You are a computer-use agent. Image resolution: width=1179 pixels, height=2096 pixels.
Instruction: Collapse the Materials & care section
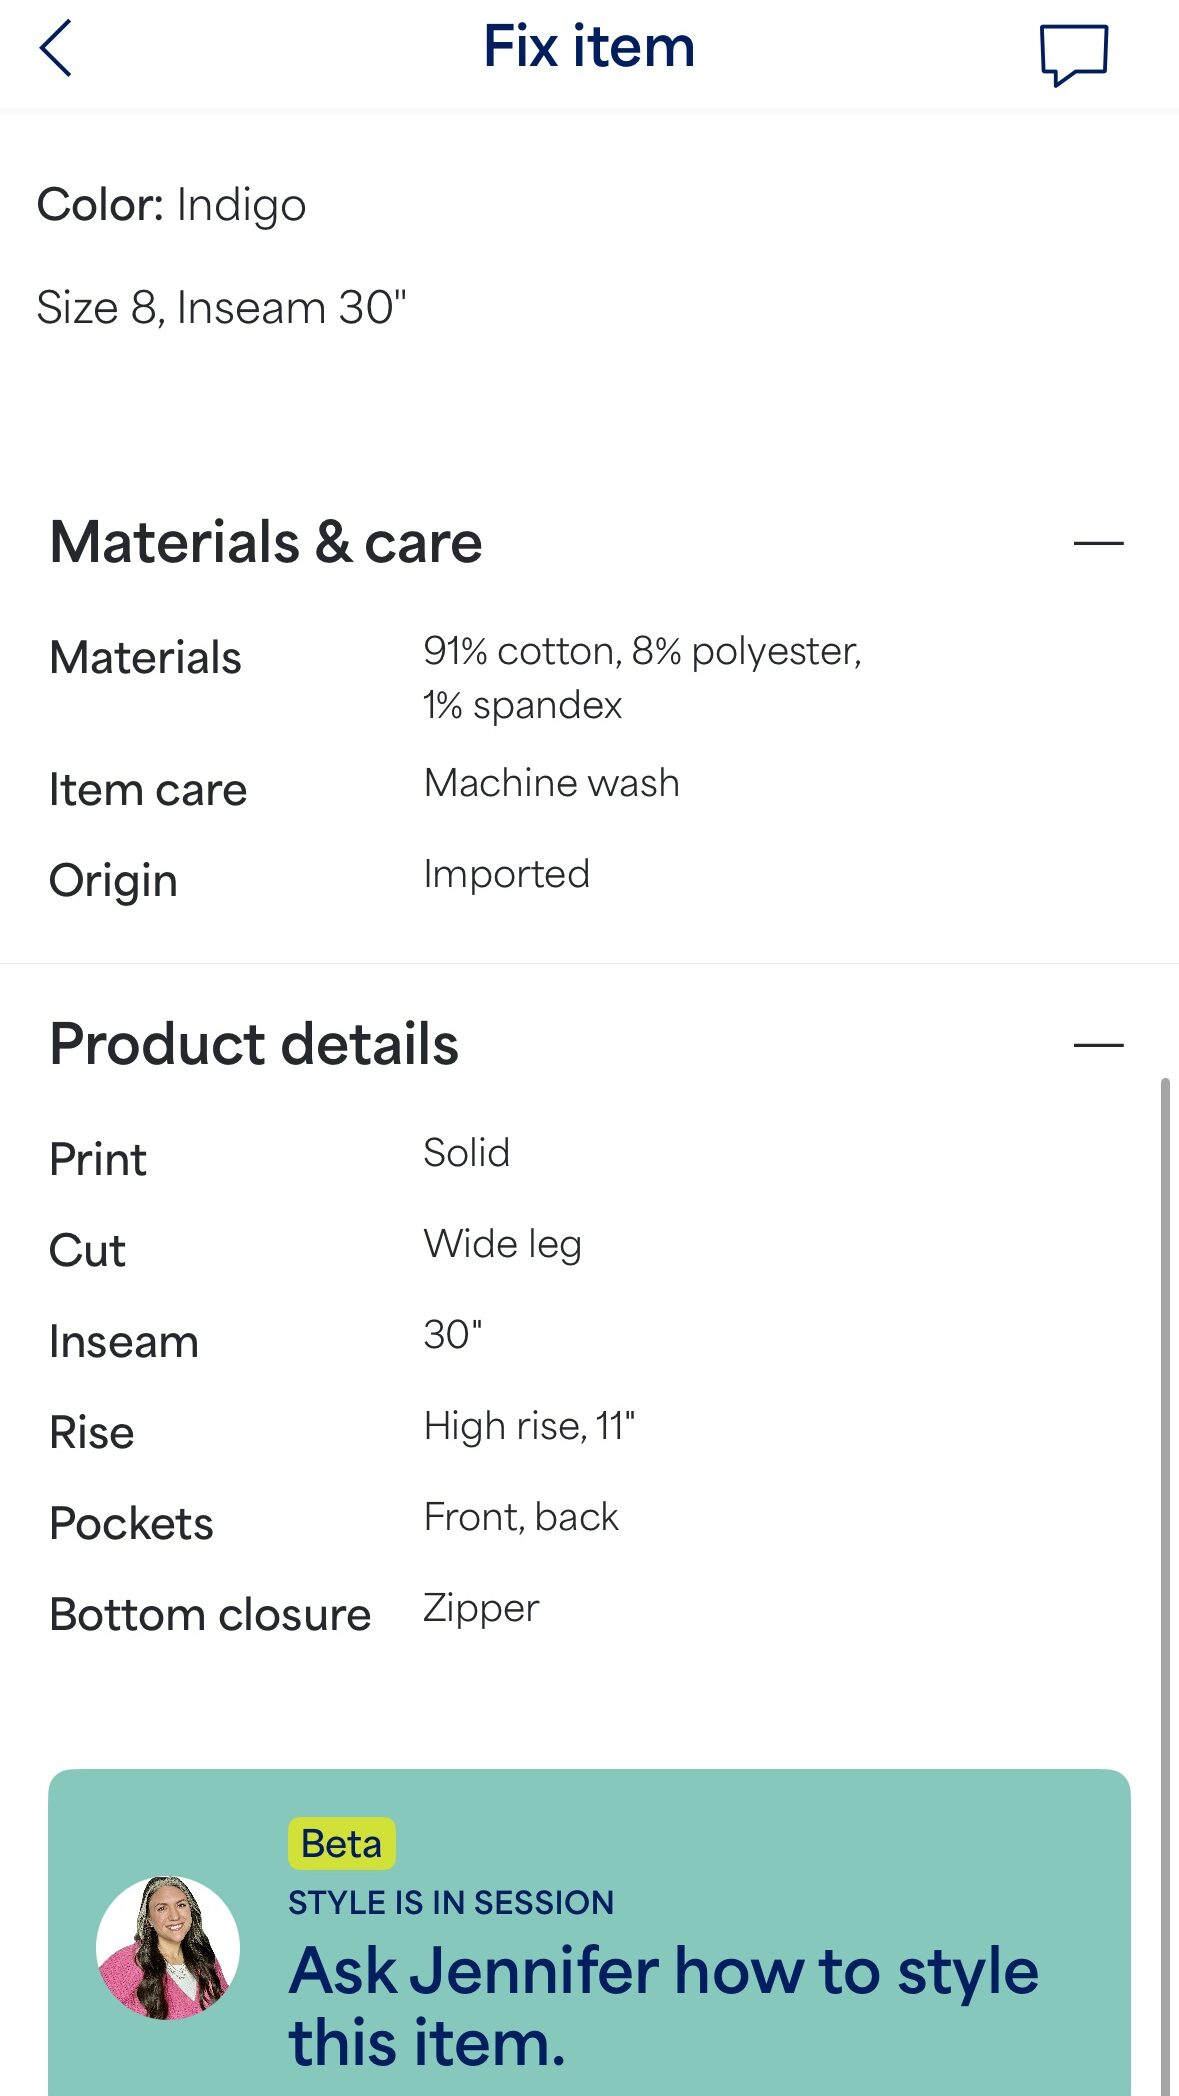[1098, 543]
